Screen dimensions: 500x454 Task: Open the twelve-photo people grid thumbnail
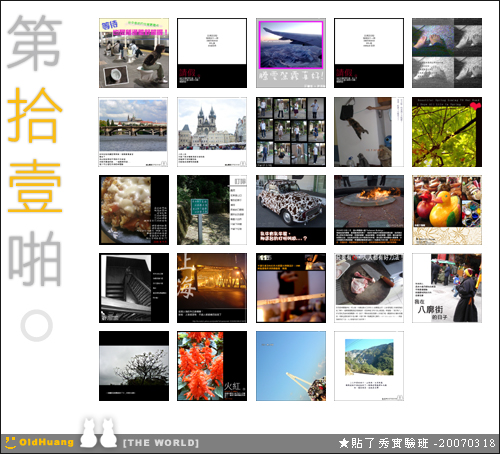291,132
